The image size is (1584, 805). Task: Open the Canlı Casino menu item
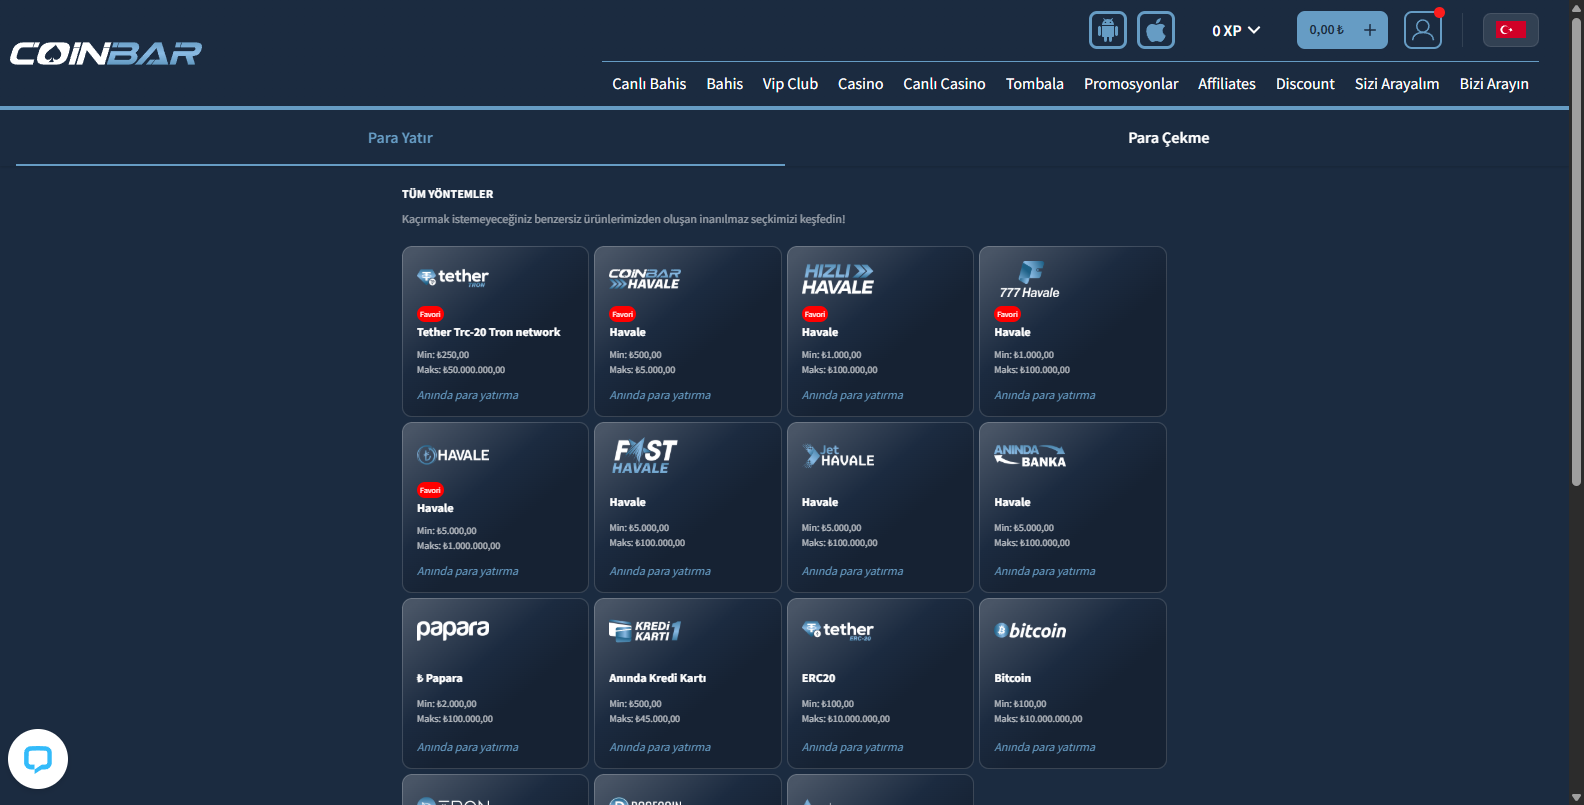click(944, 84)
